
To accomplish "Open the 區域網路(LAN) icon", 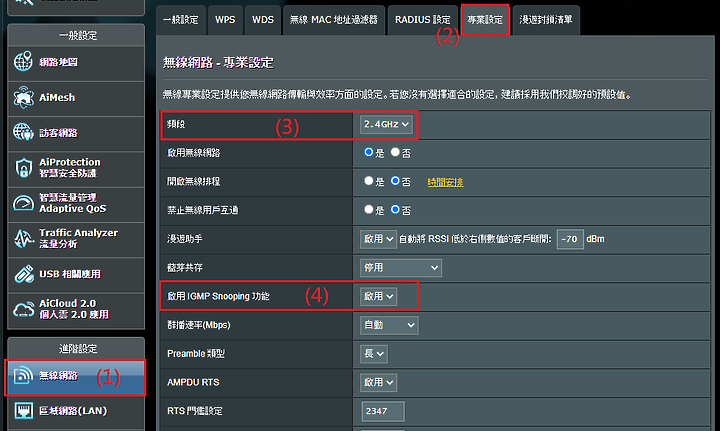I will tap(23, 410).
